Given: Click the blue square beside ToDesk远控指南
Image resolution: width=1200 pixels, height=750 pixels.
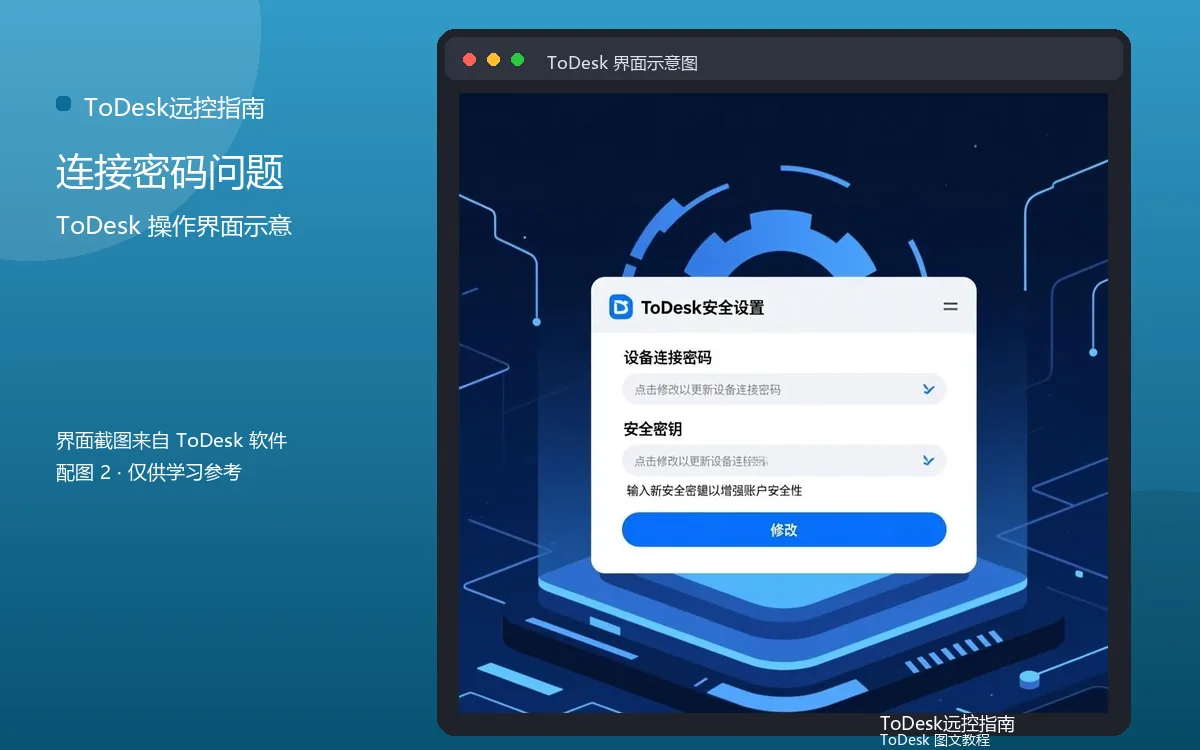Looking at the screenshot, I should pyautogui.click(x=63, y=104).
